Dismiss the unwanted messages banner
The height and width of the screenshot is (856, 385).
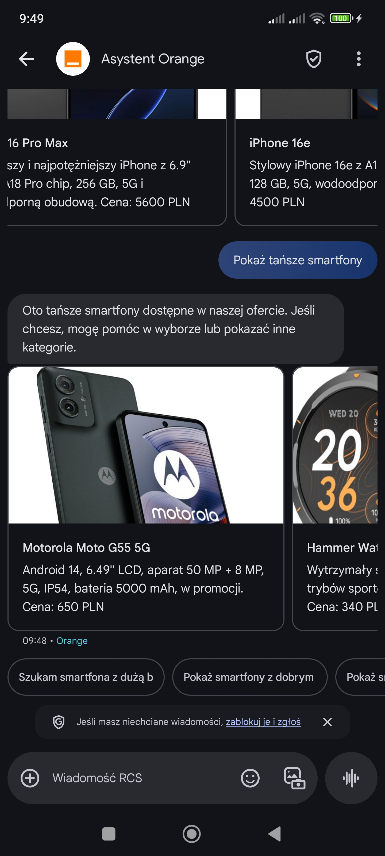[327, 722]
